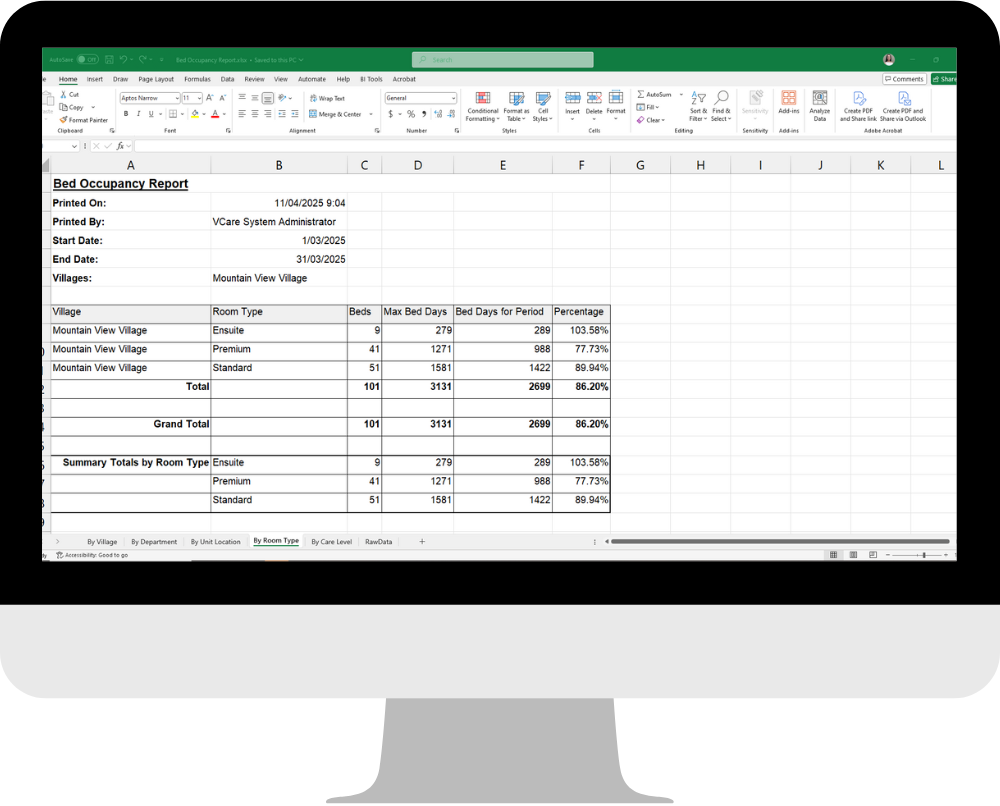Open the font size 11 dropdown
The width and height of the screenshot is (1000, 806).
pos(200,98)
